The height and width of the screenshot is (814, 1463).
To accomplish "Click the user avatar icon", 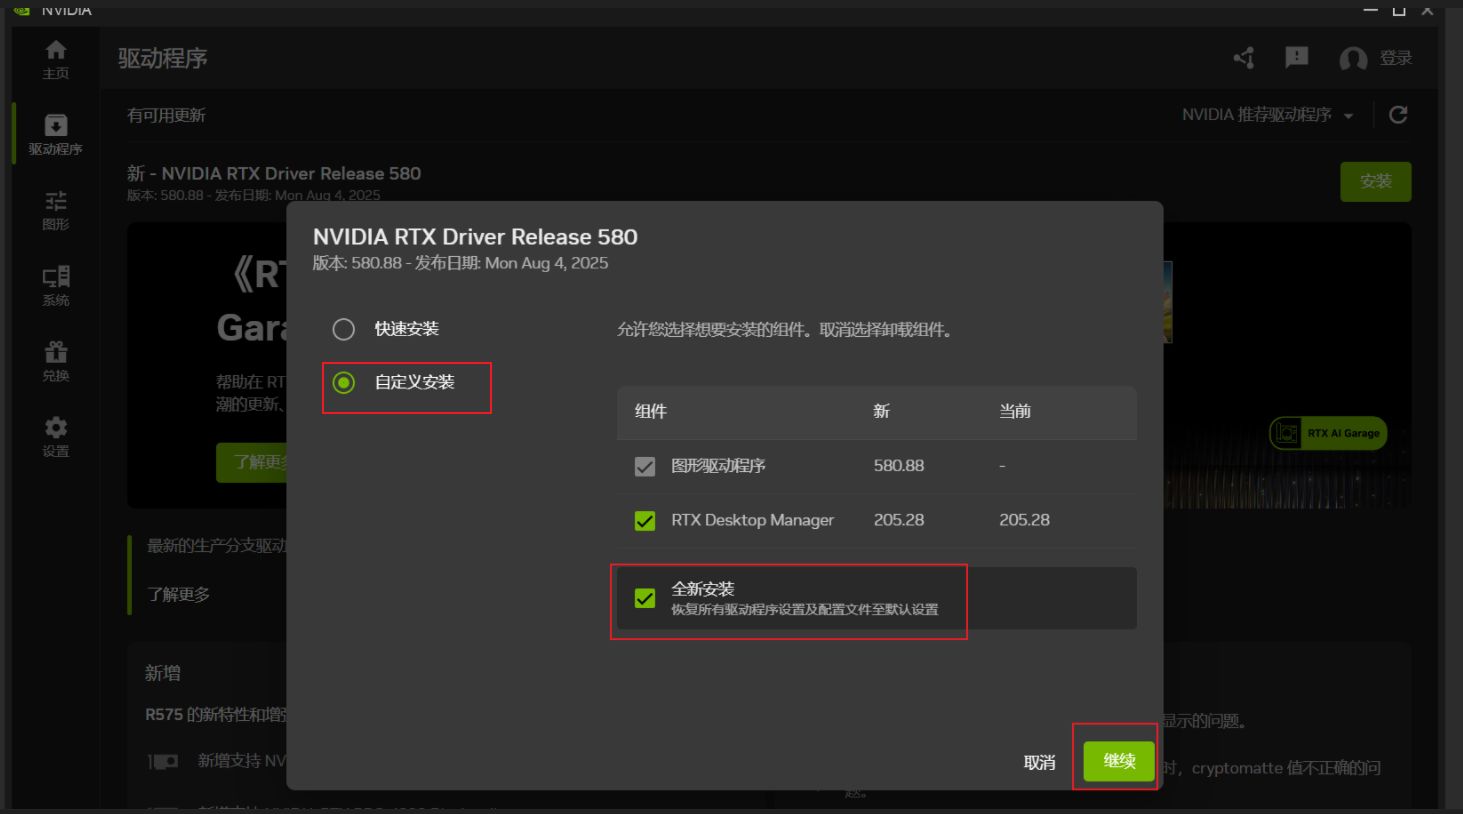I will (1353, 59).
